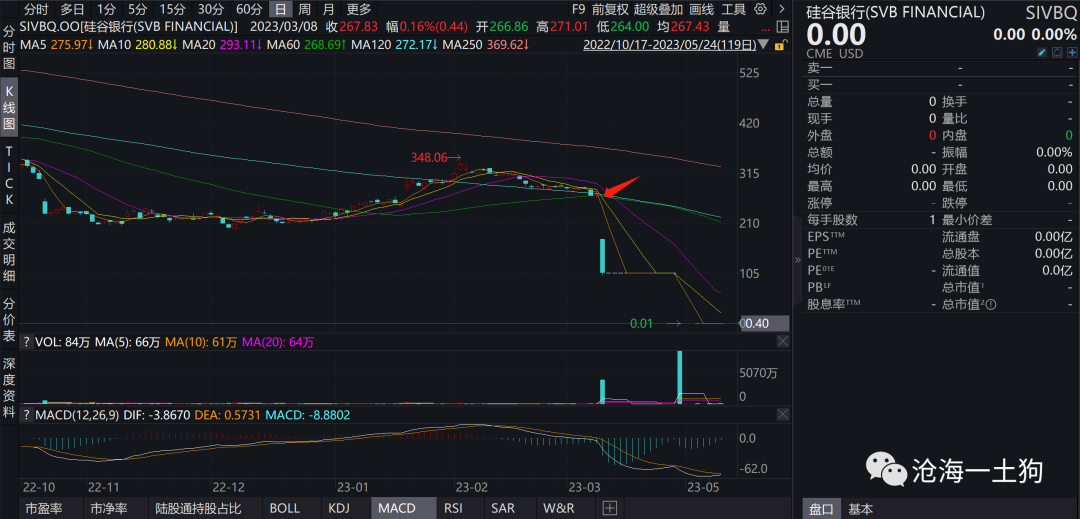The width and height of the screenshot is (1080, 519).
Task: Select the 5分 five-minute period
Action: pos(138,9)
